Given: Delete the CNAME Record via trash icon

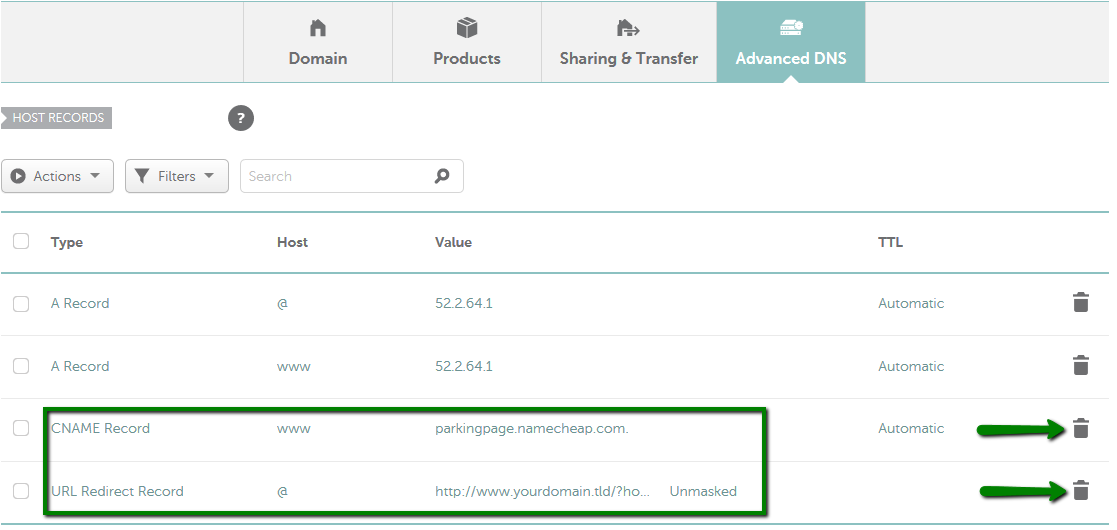Looking at the screenshot, I should pyautogui.click(x=1081, y=428).
